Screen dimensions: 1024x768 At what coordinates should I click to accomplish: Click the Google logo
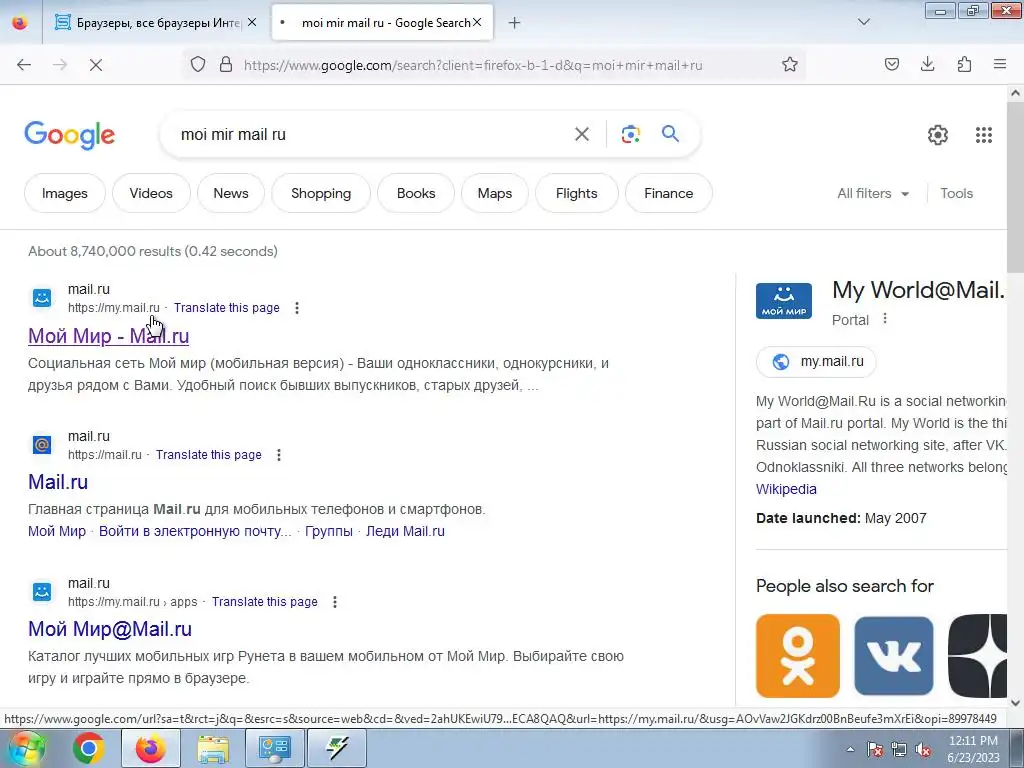tap(70, 135)
